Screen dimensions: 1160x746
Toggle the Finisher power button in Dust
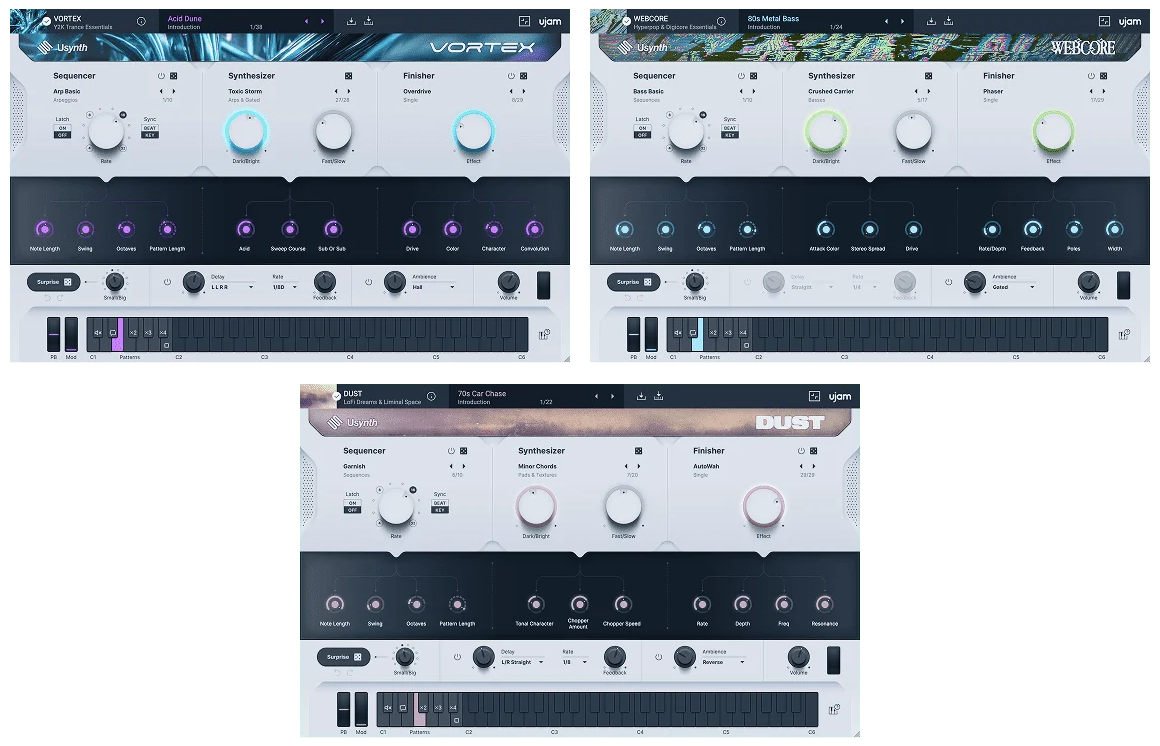tap(801, 451)
